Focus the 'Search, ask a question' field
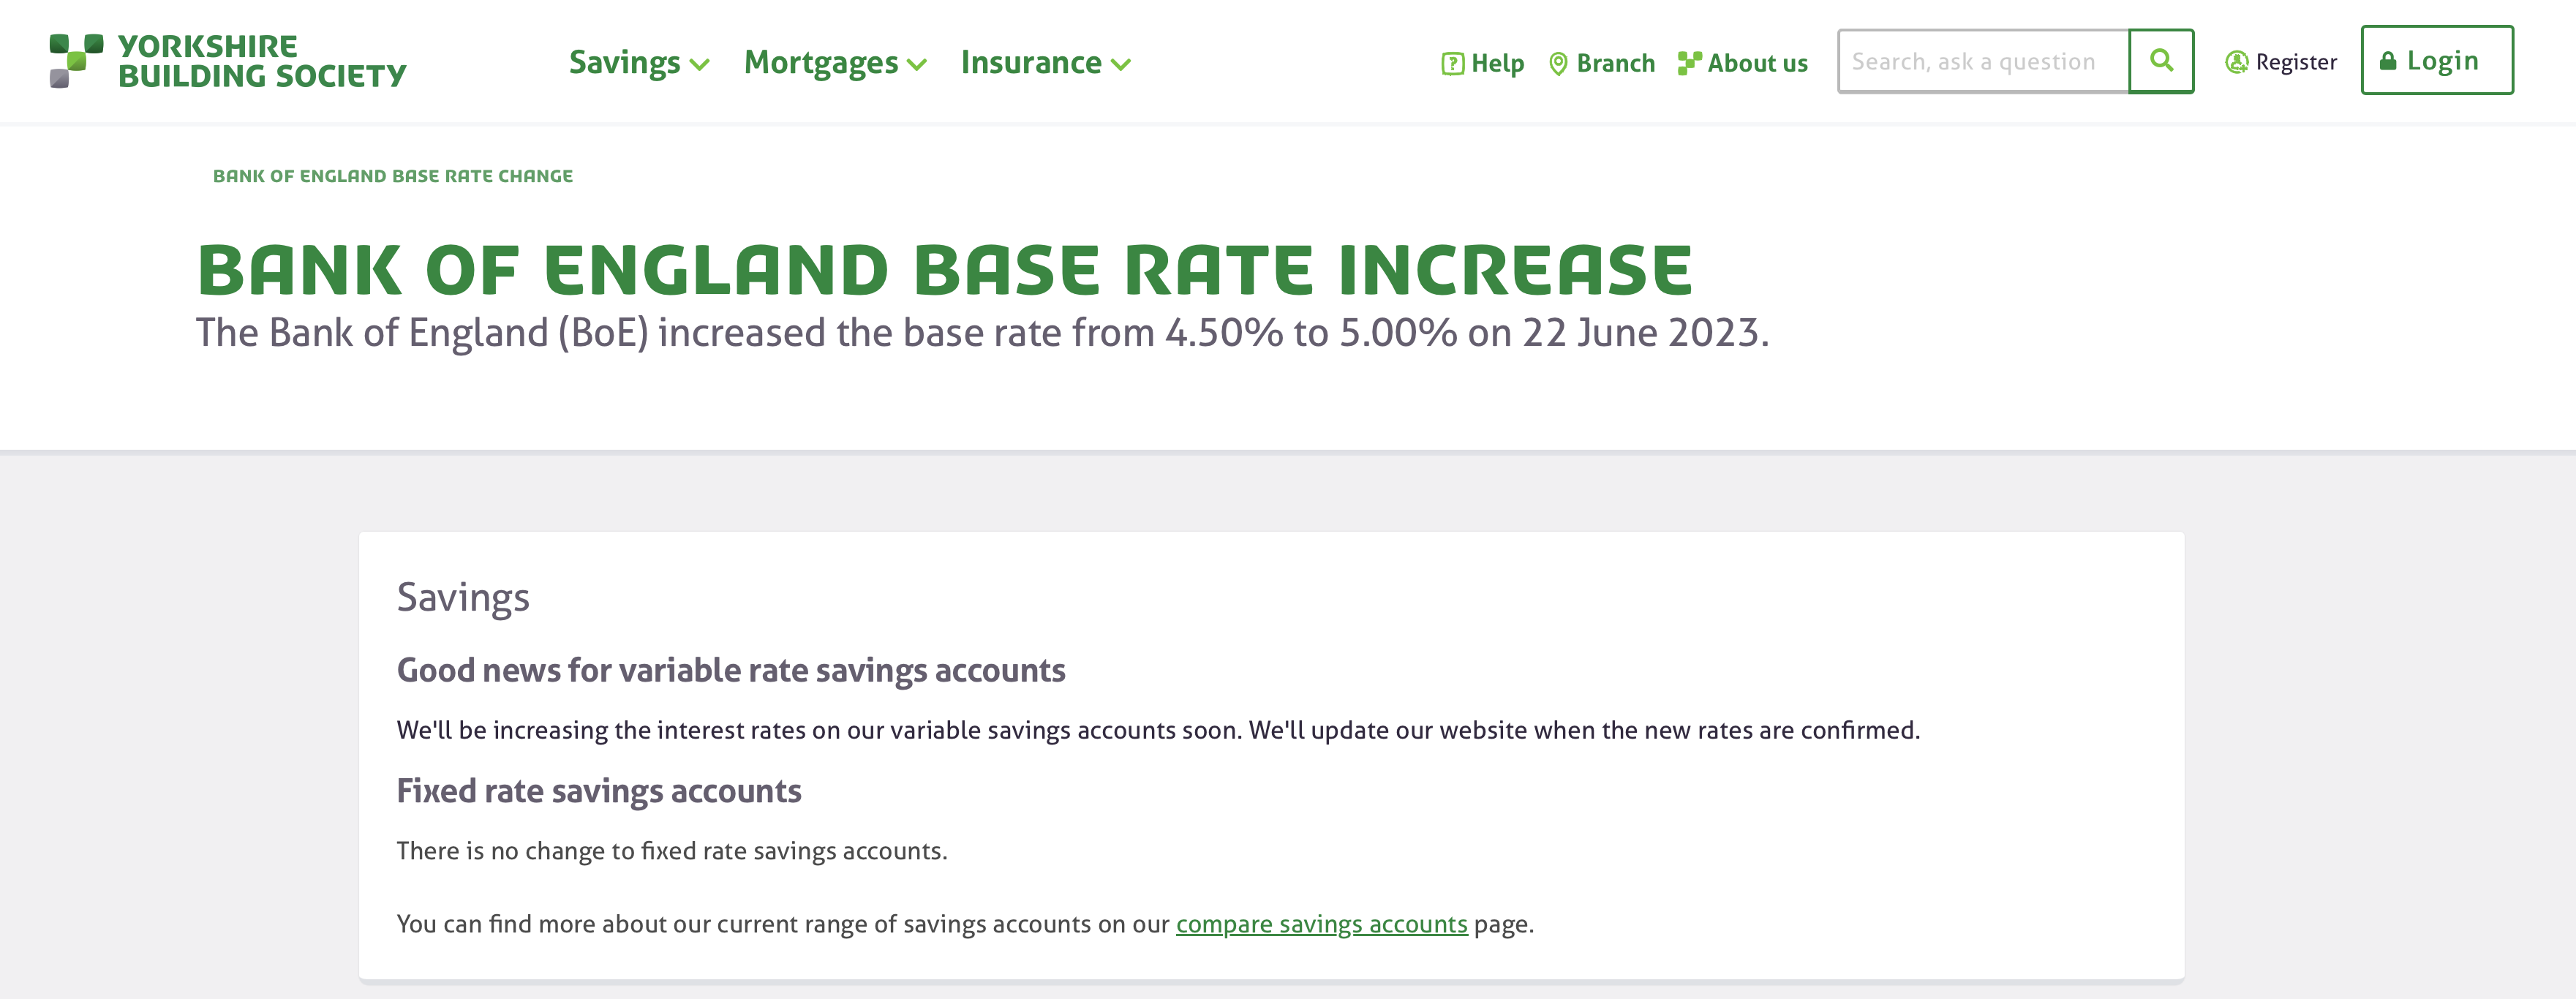The image size is (2576, 999). pos(1984,61)
